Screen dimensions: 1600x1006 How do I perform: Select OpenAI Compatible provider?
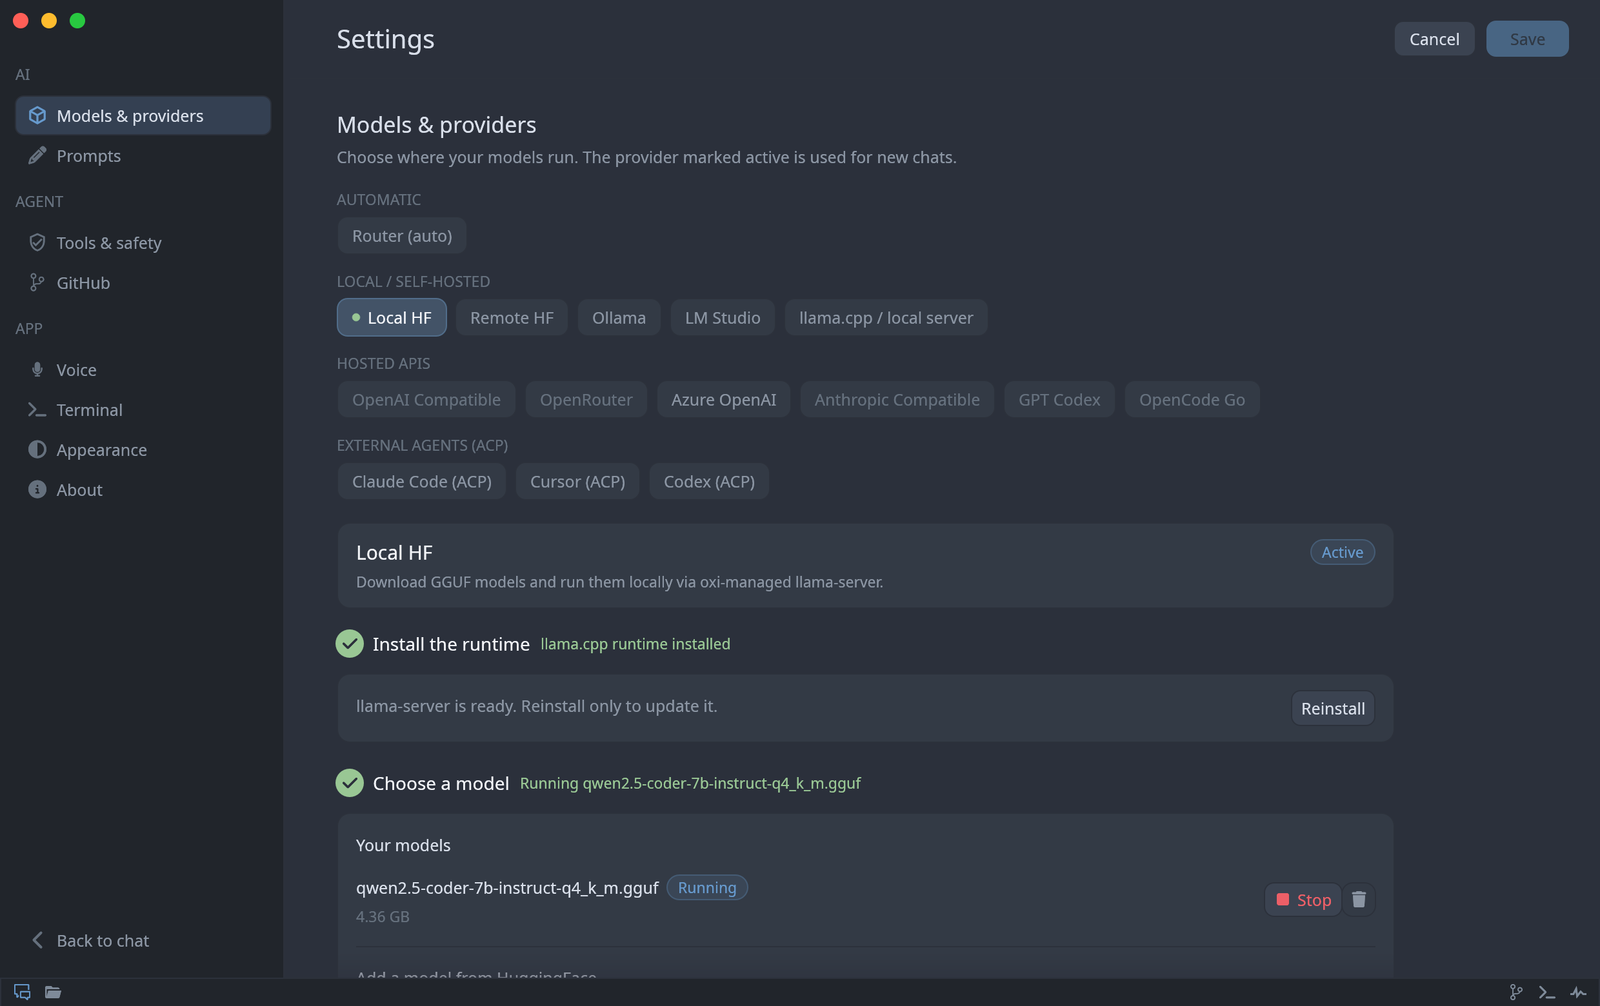pos(426,400)
